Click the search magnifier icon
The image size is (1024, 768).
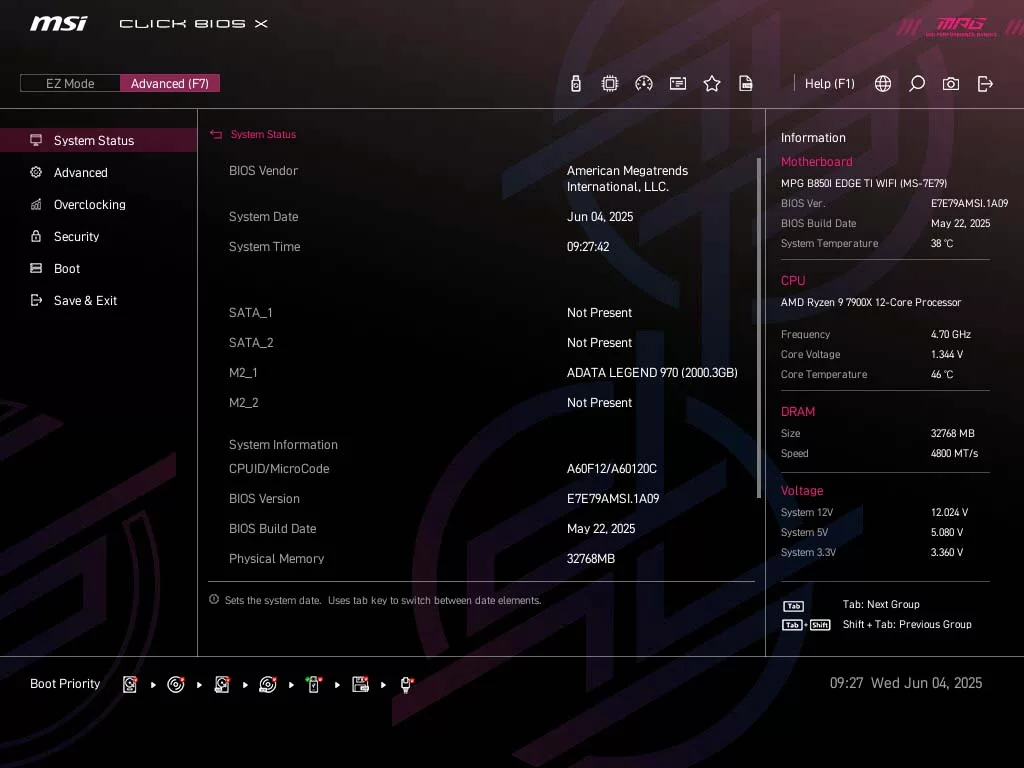click(917, 84)
